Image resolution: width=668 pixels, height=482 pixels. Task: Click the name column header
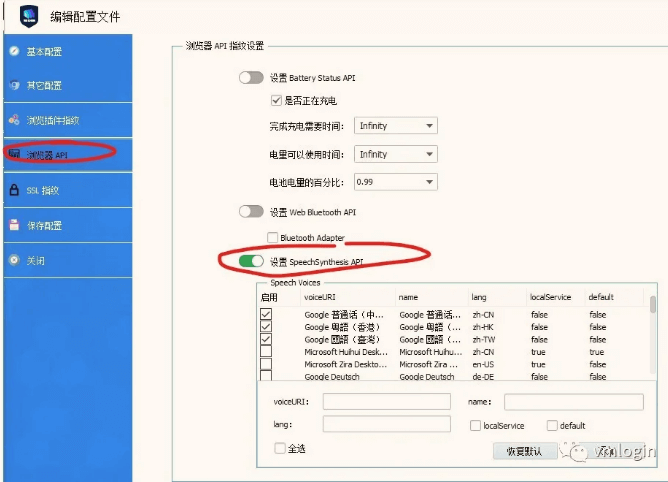[x=408, y=297]
